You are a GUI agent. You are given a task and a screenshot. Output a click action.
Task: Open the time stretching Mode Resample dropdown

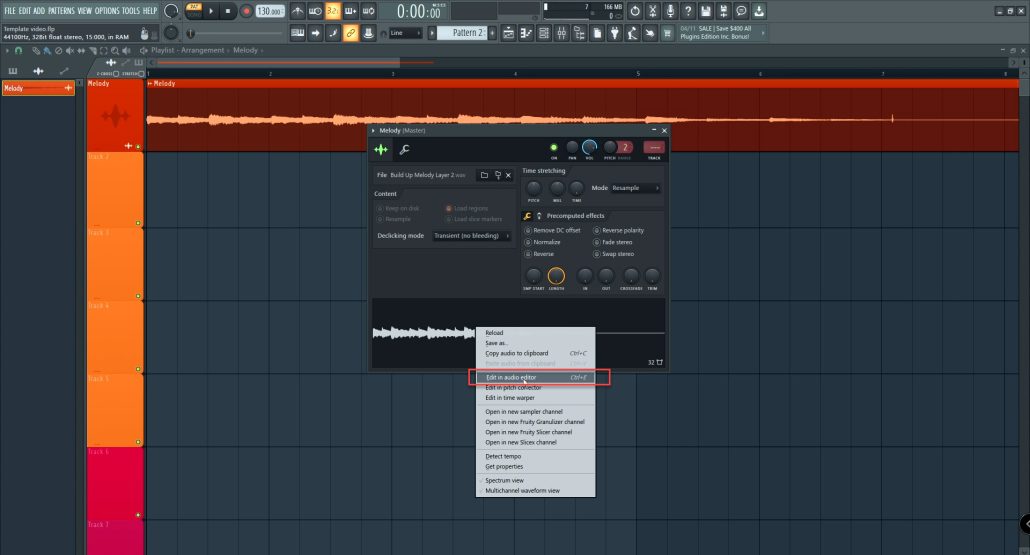637,188
